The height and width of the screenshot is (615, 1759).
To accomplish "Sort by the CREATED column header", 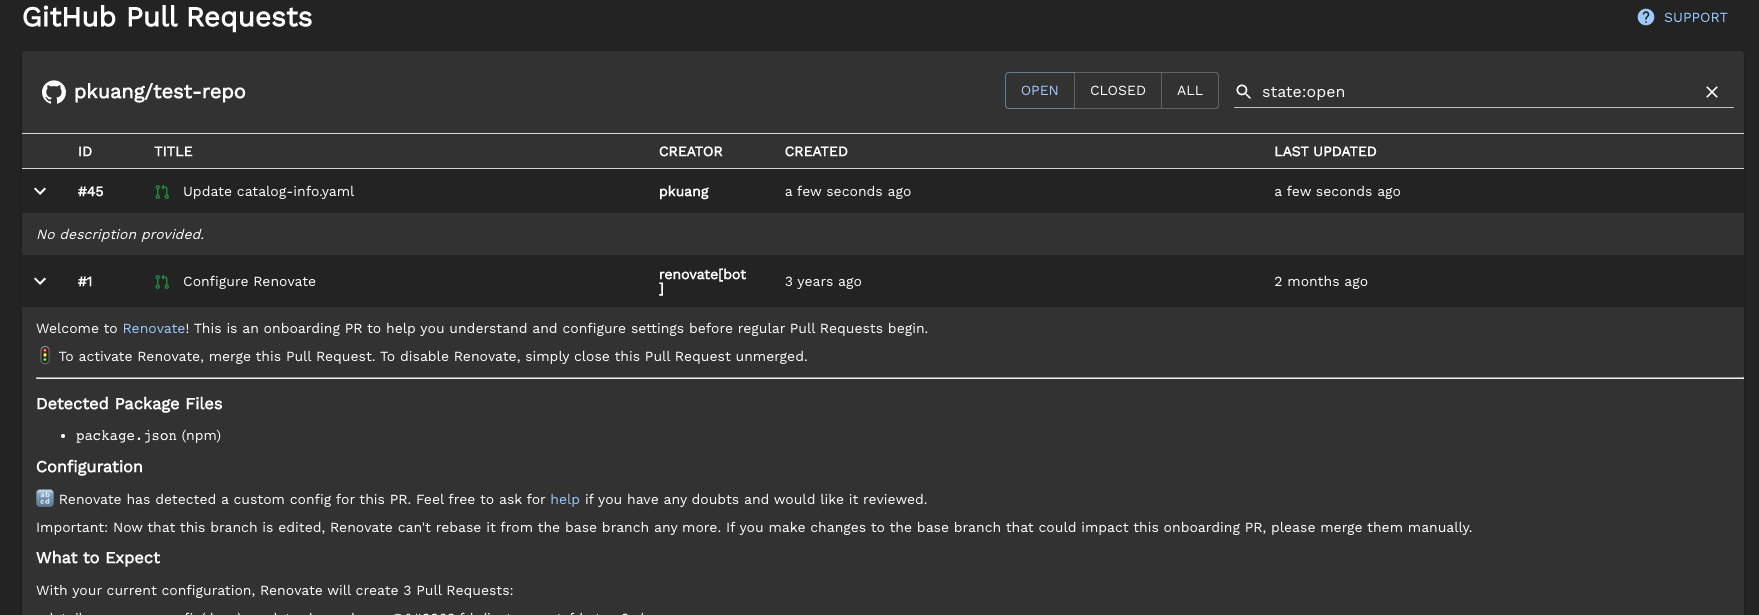I will [816, 151].
